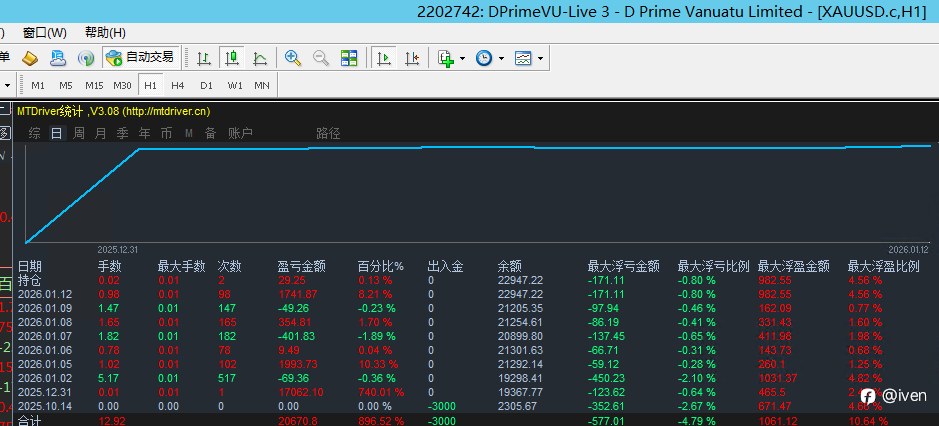The image size is (939, 426).
Task: Select the MN timeframe
Action: [262, 86]
